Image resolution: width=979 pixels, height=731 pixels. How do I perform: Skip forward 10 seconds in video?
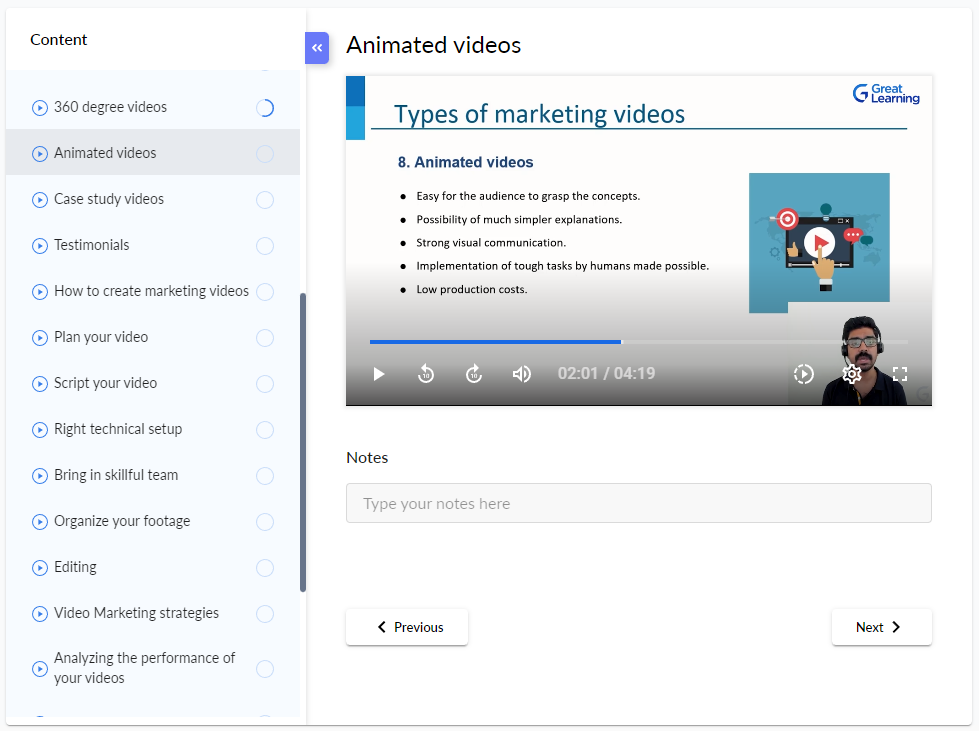pyautogui.click(x=474, y=374)
